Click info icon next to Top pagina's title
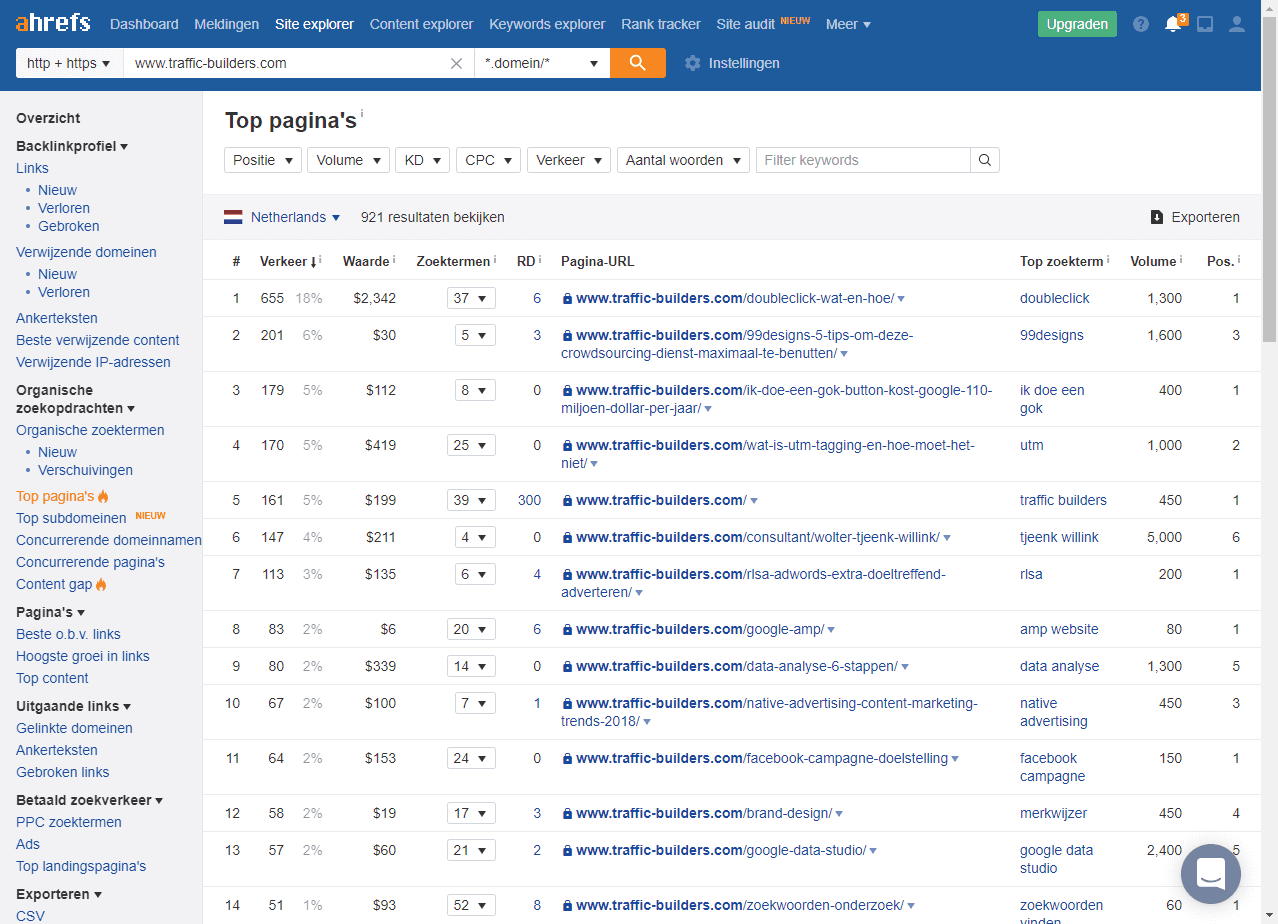The width and height of the screenshot is (1278, 924). [x=362, y=114]
